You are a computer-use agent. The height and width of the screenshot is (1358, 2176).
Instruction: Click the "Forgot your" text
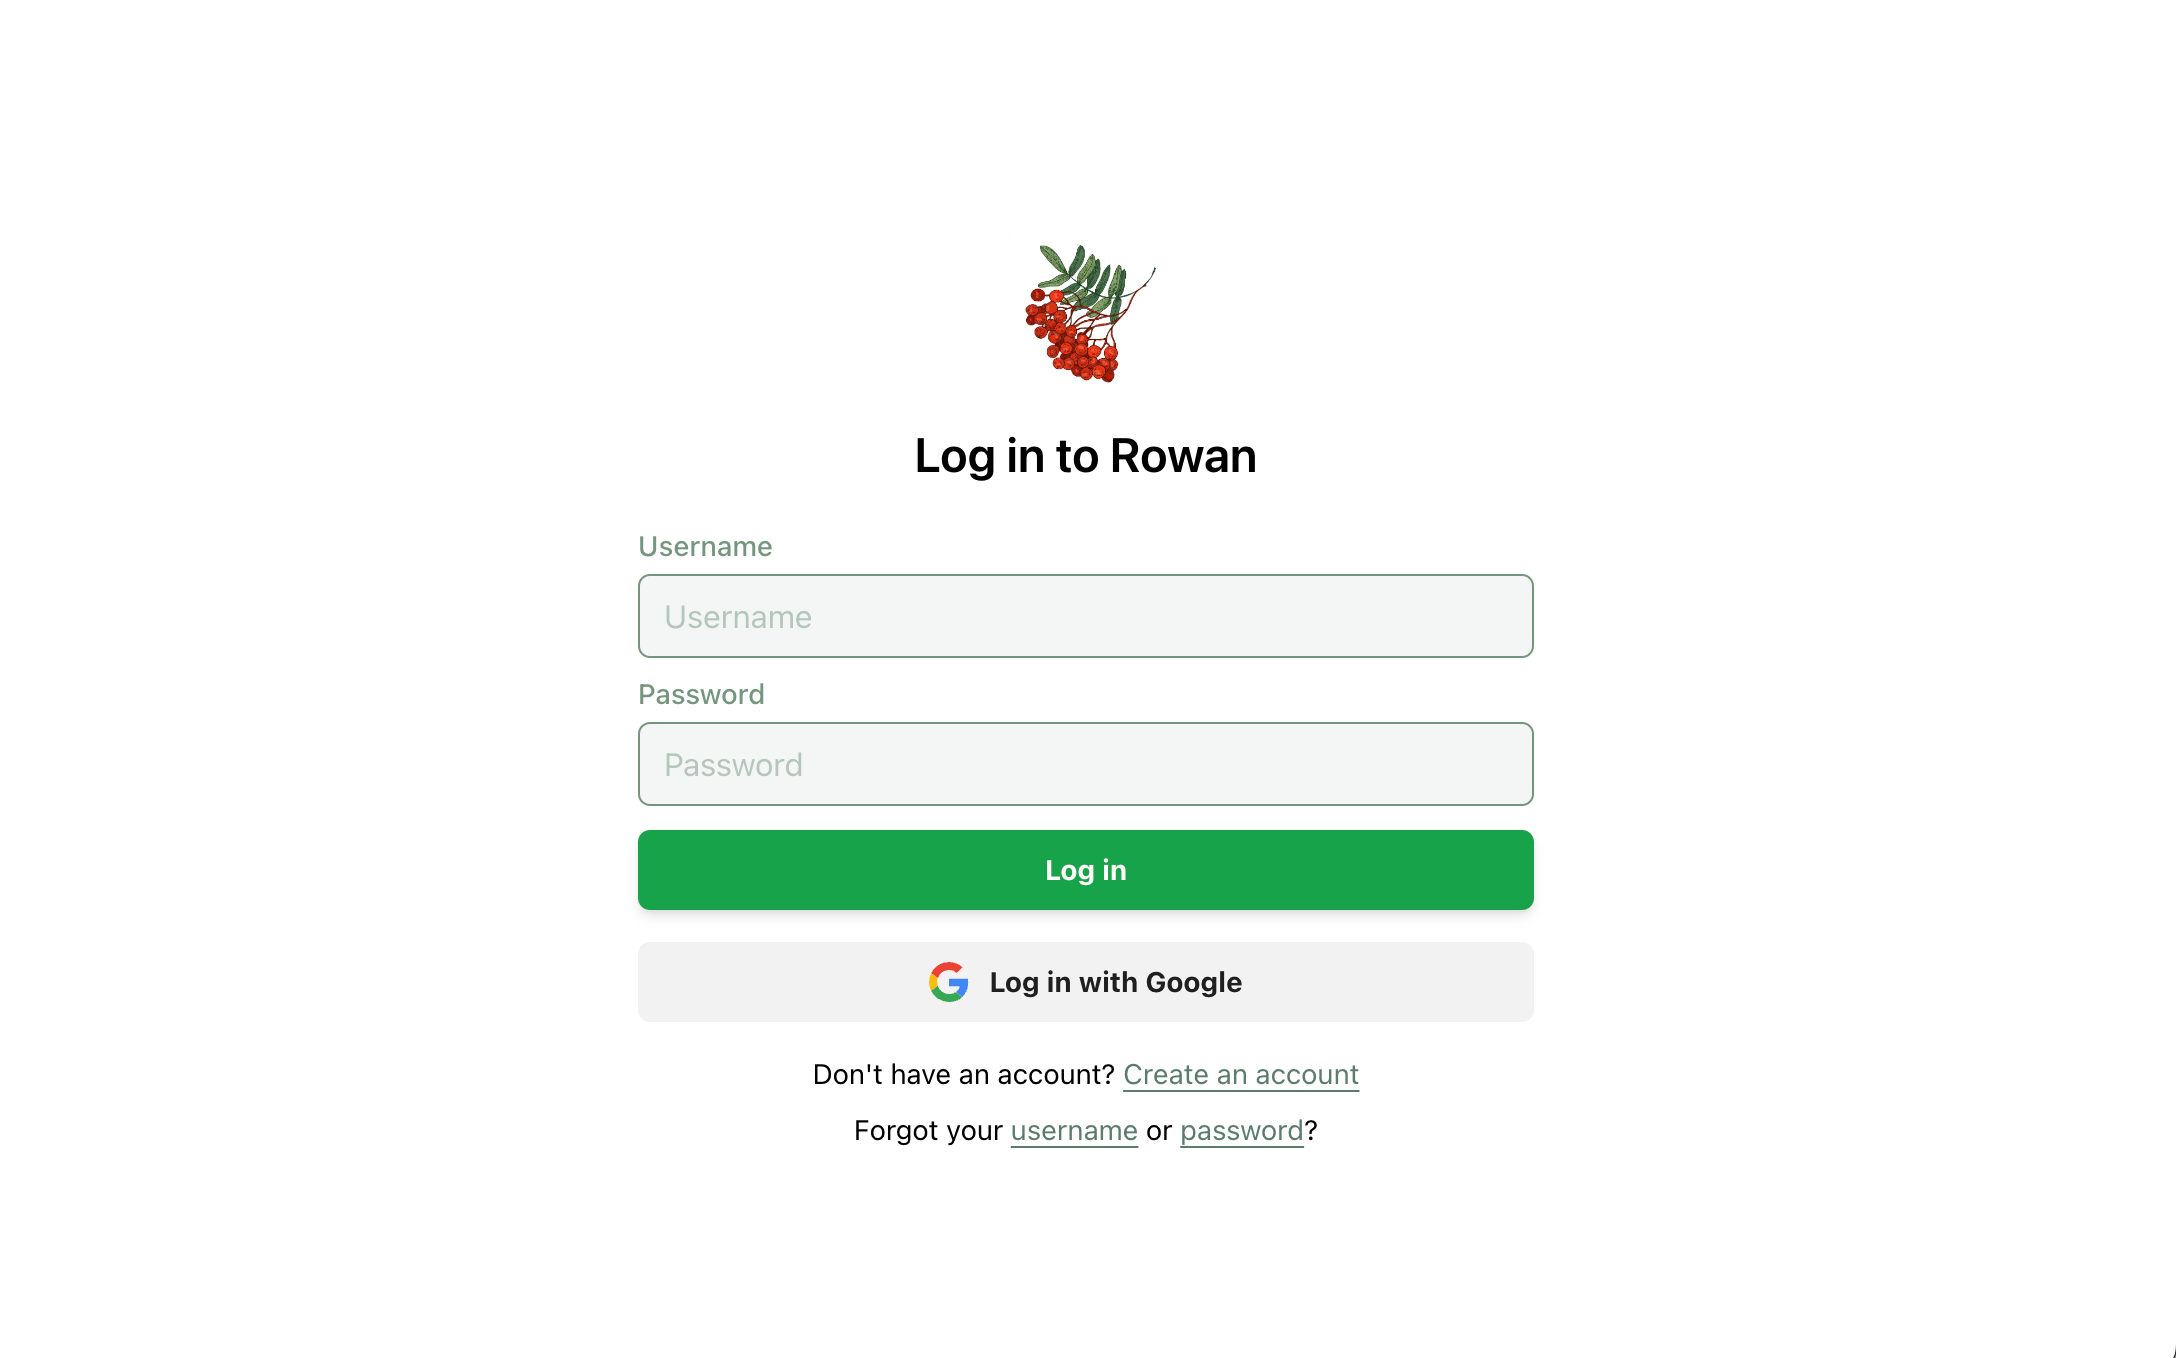(928, 1131)
